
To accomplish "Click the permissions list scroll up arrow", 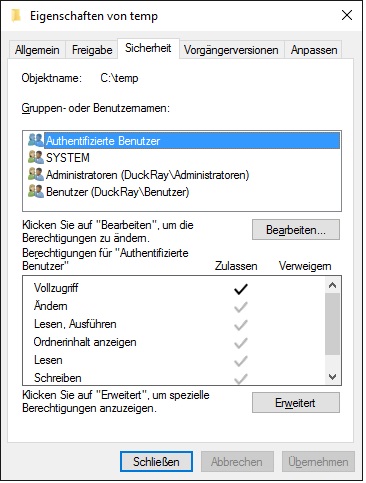I will 332,285.
